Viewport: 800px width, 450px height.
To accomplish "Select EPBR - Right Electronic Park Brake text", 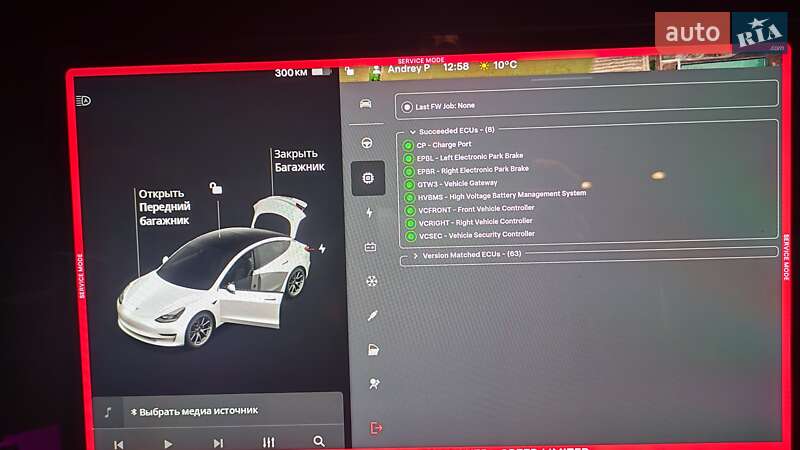I will [x=473, y=170].
